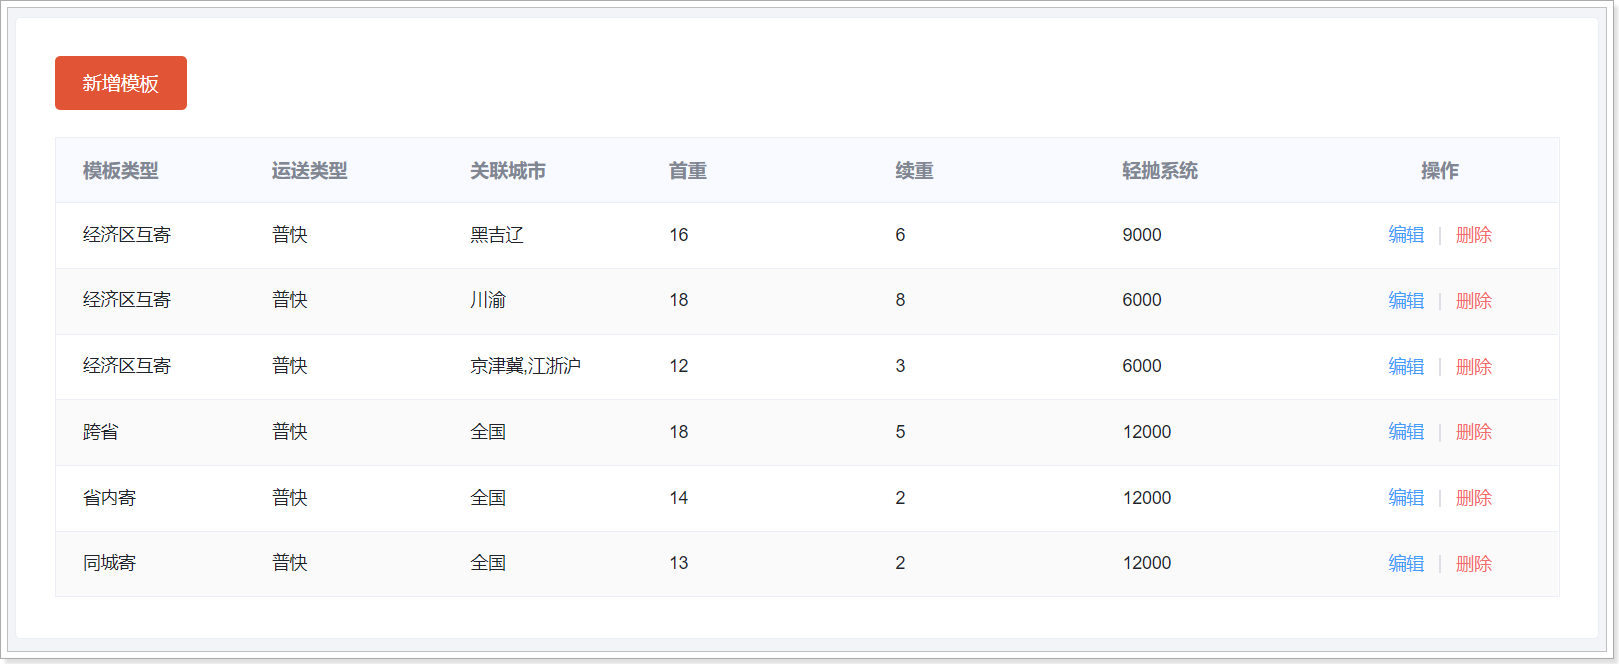Delete the 川渝 template row

[x=1474, y=301]
